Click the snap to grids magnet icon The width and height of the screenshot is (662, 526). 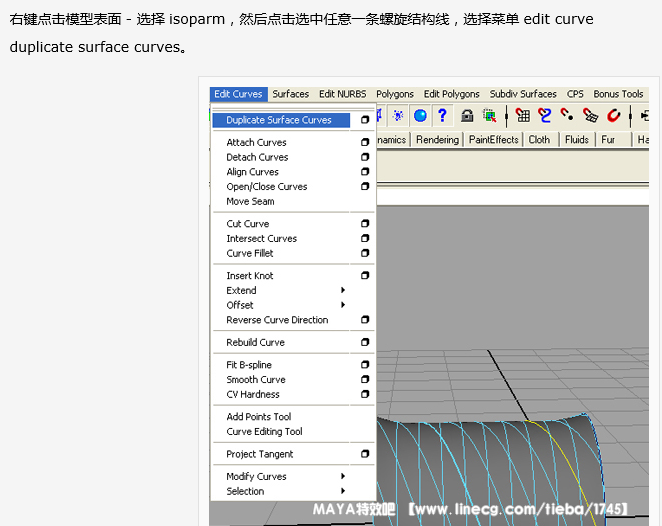tap(522, 115)
